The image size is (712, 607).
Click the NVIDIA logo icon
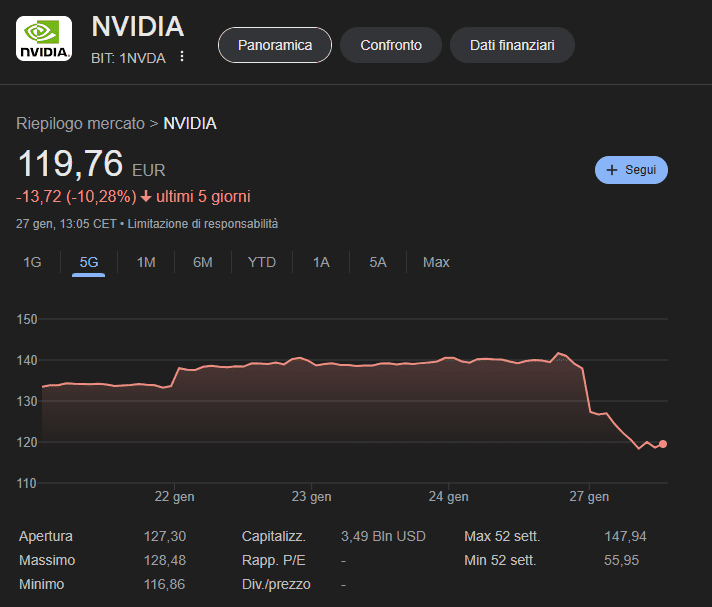pos(44,40)
